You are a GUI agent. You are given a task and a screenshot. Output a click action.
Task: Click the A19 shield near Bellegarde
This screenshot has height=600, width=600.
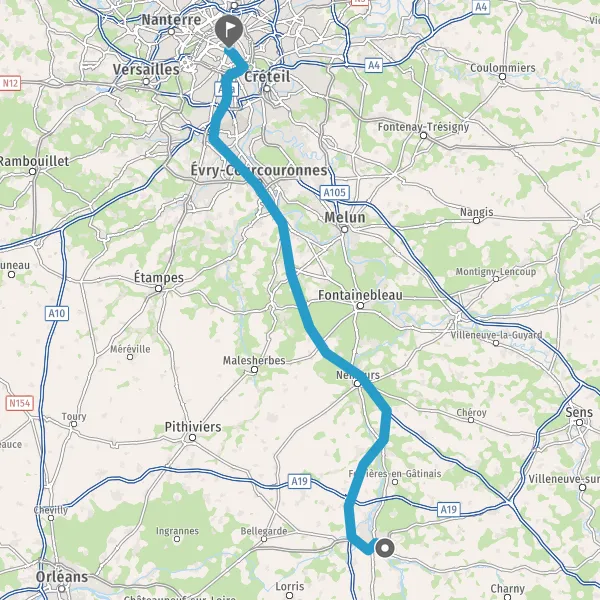(x=299, y=481)
